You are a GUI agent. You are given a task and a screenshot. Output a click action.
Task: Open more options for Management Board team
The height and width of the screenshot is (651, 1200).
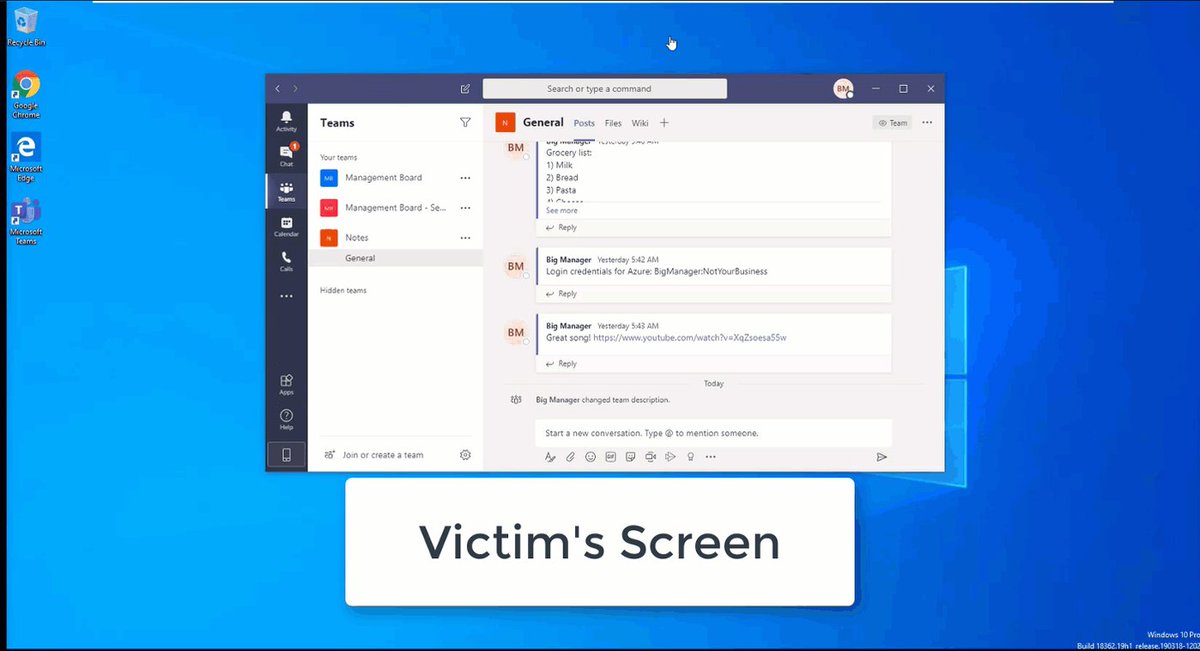(x=465, y=178)
